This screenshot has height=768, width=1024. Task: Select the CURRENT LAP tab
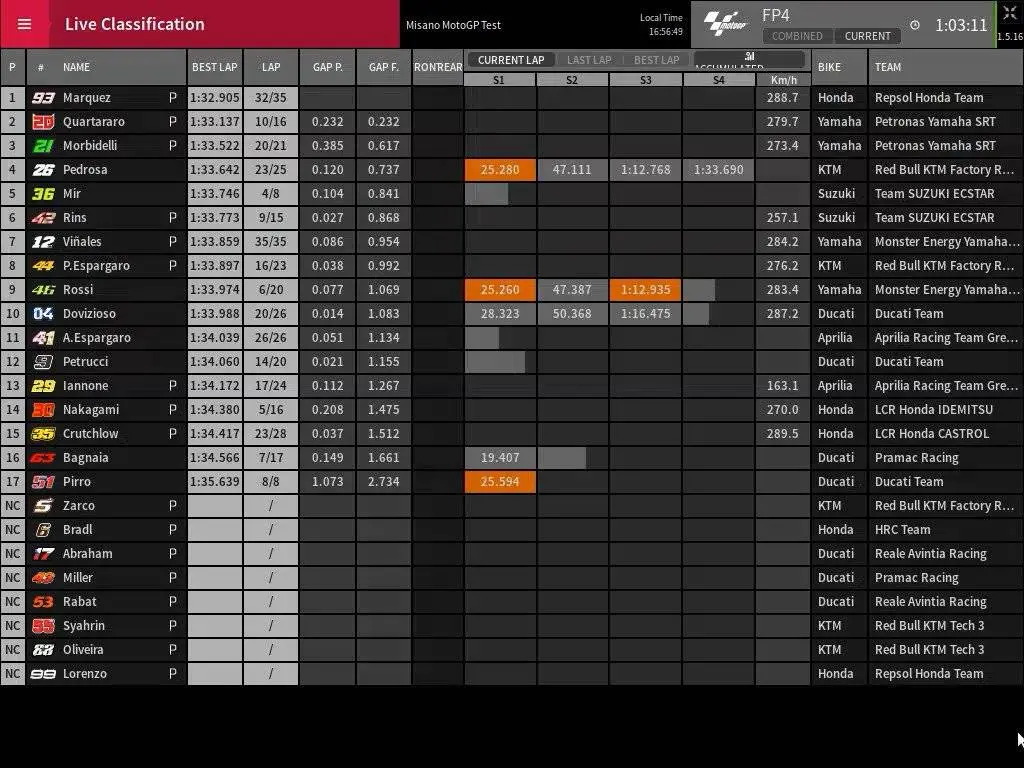click(x=511, y=60)
